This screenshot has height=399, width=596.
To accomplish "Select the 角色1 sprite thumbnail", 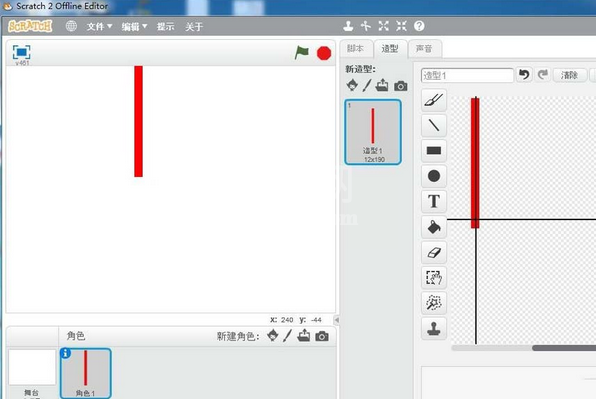I will click(x=86, y=373).
